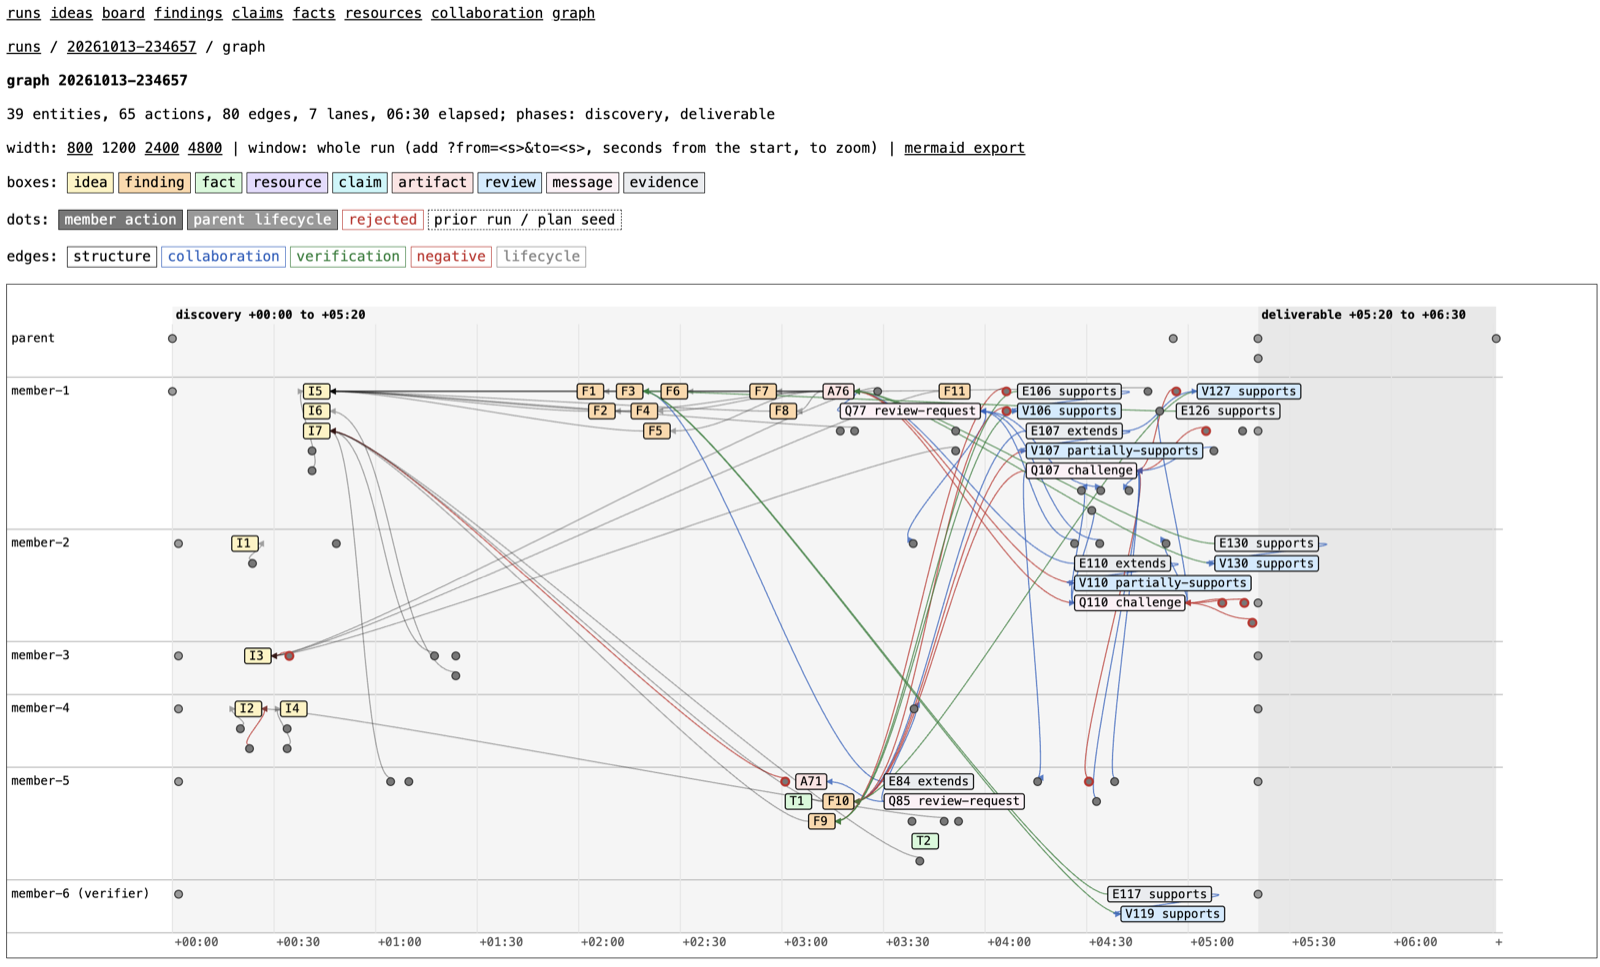Open the V106 supports review node
This screenshot has width=1600, height=967.
tap(1069, 411)
